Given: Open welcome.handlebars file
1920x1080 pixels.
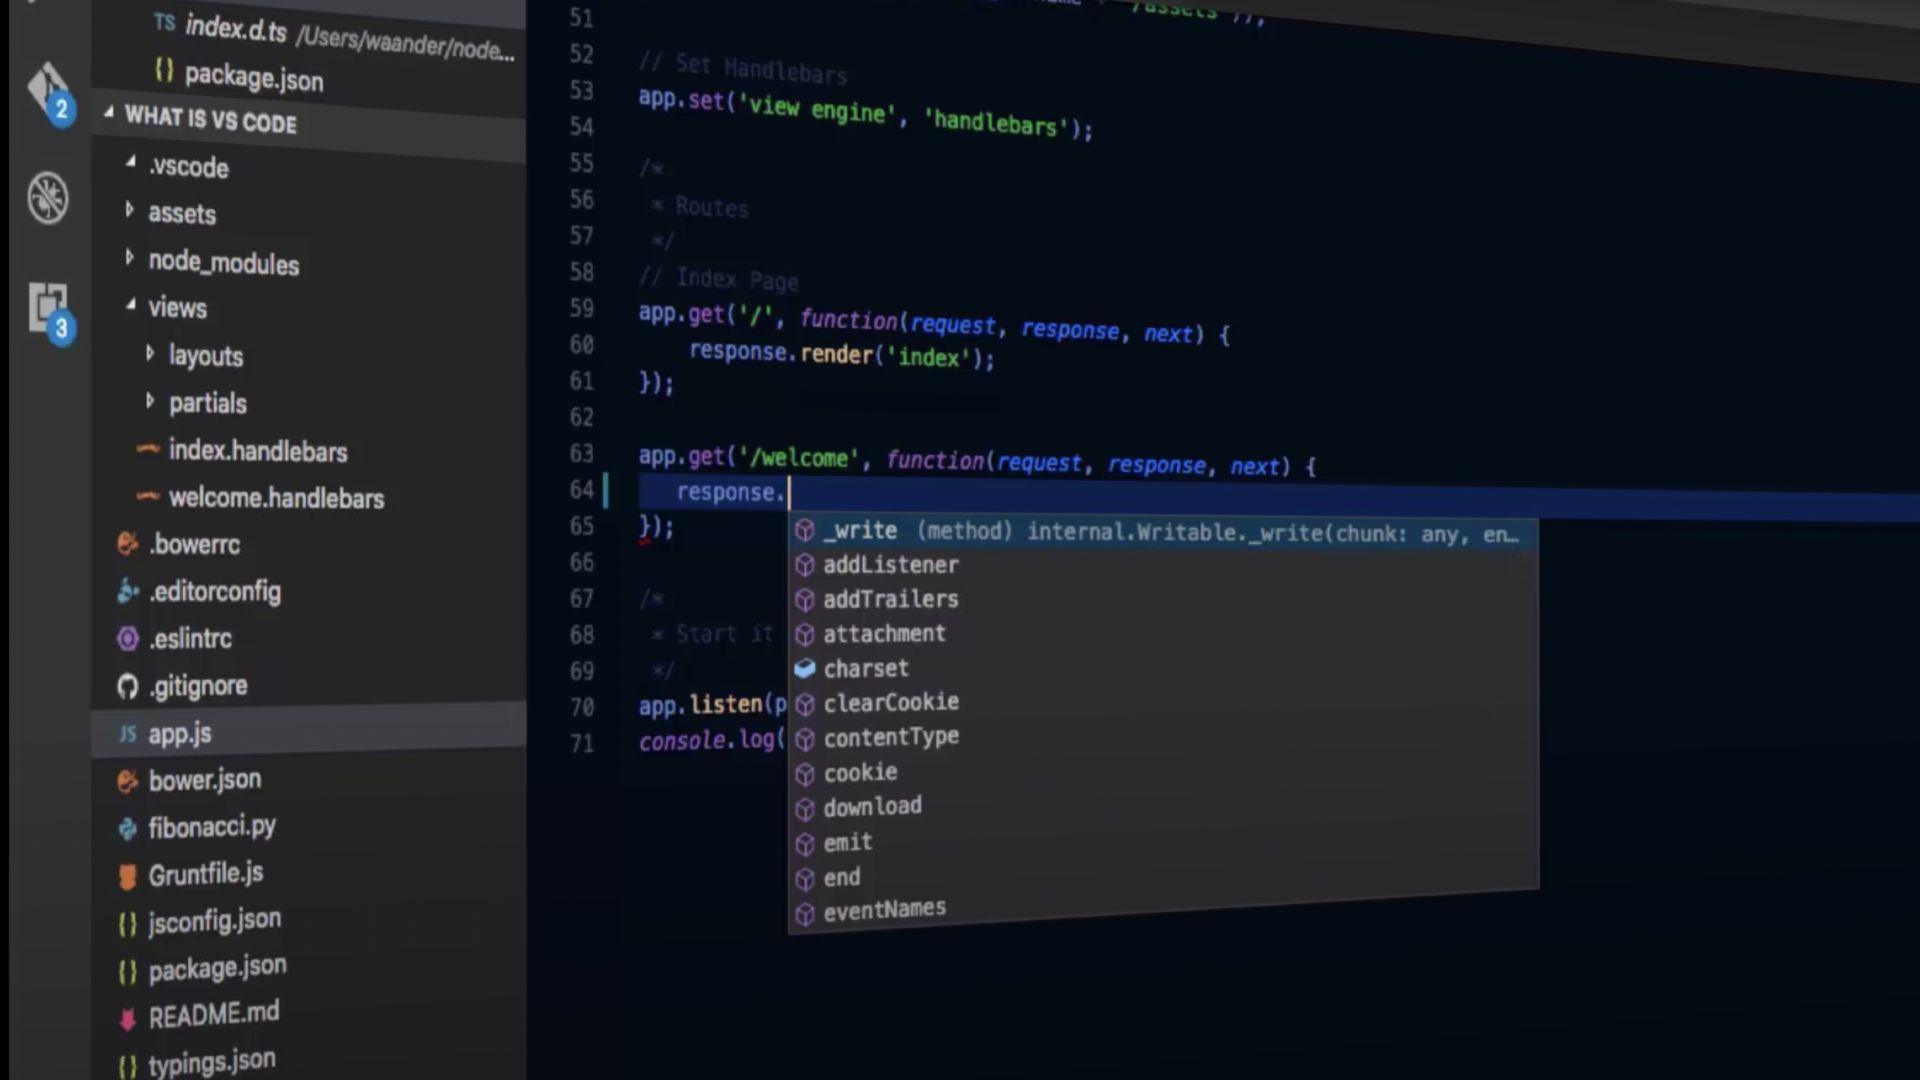Looking at the screenshot, I should point(276,497).
